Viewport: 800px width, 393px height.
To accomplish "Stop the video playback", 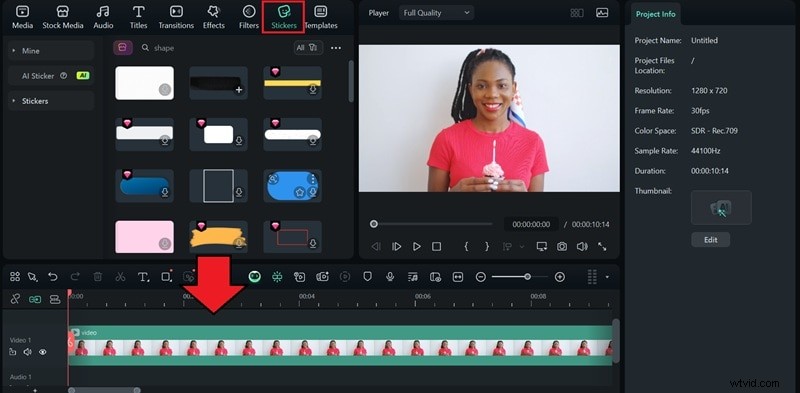I will coord(436,247).
